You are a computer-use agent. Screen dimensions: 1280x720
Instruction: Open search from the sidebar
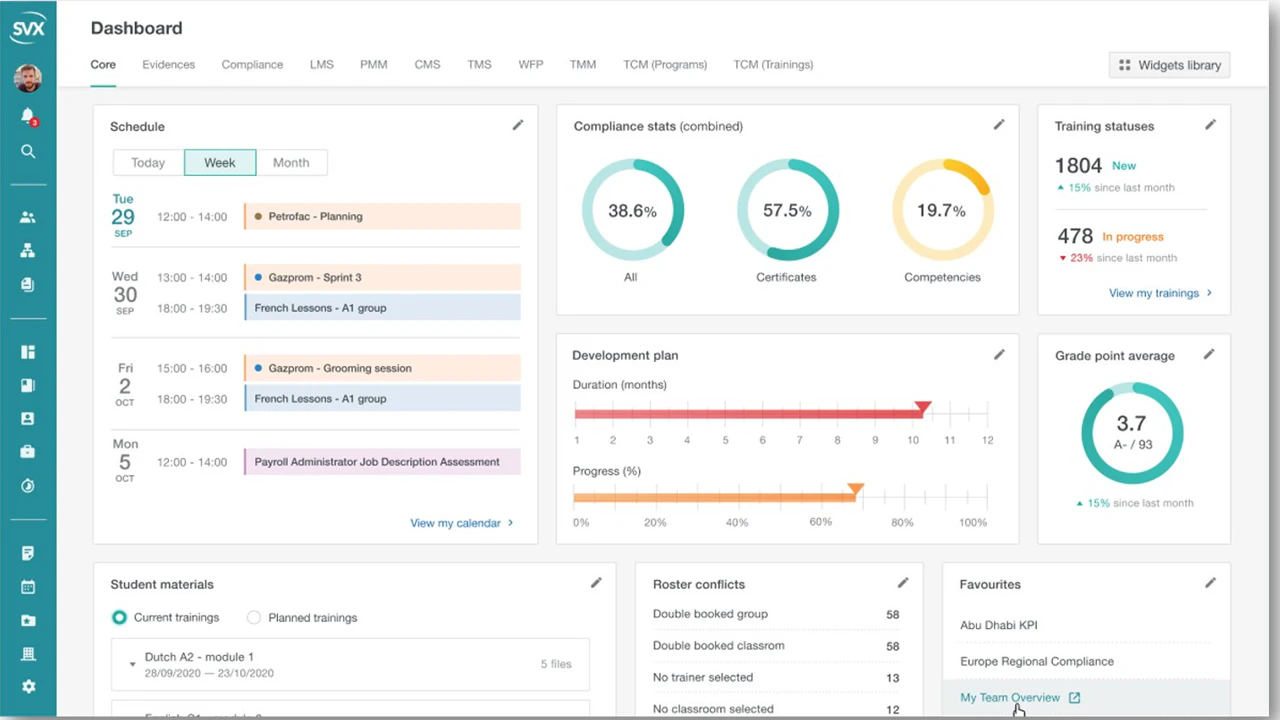tap(28, 151)
